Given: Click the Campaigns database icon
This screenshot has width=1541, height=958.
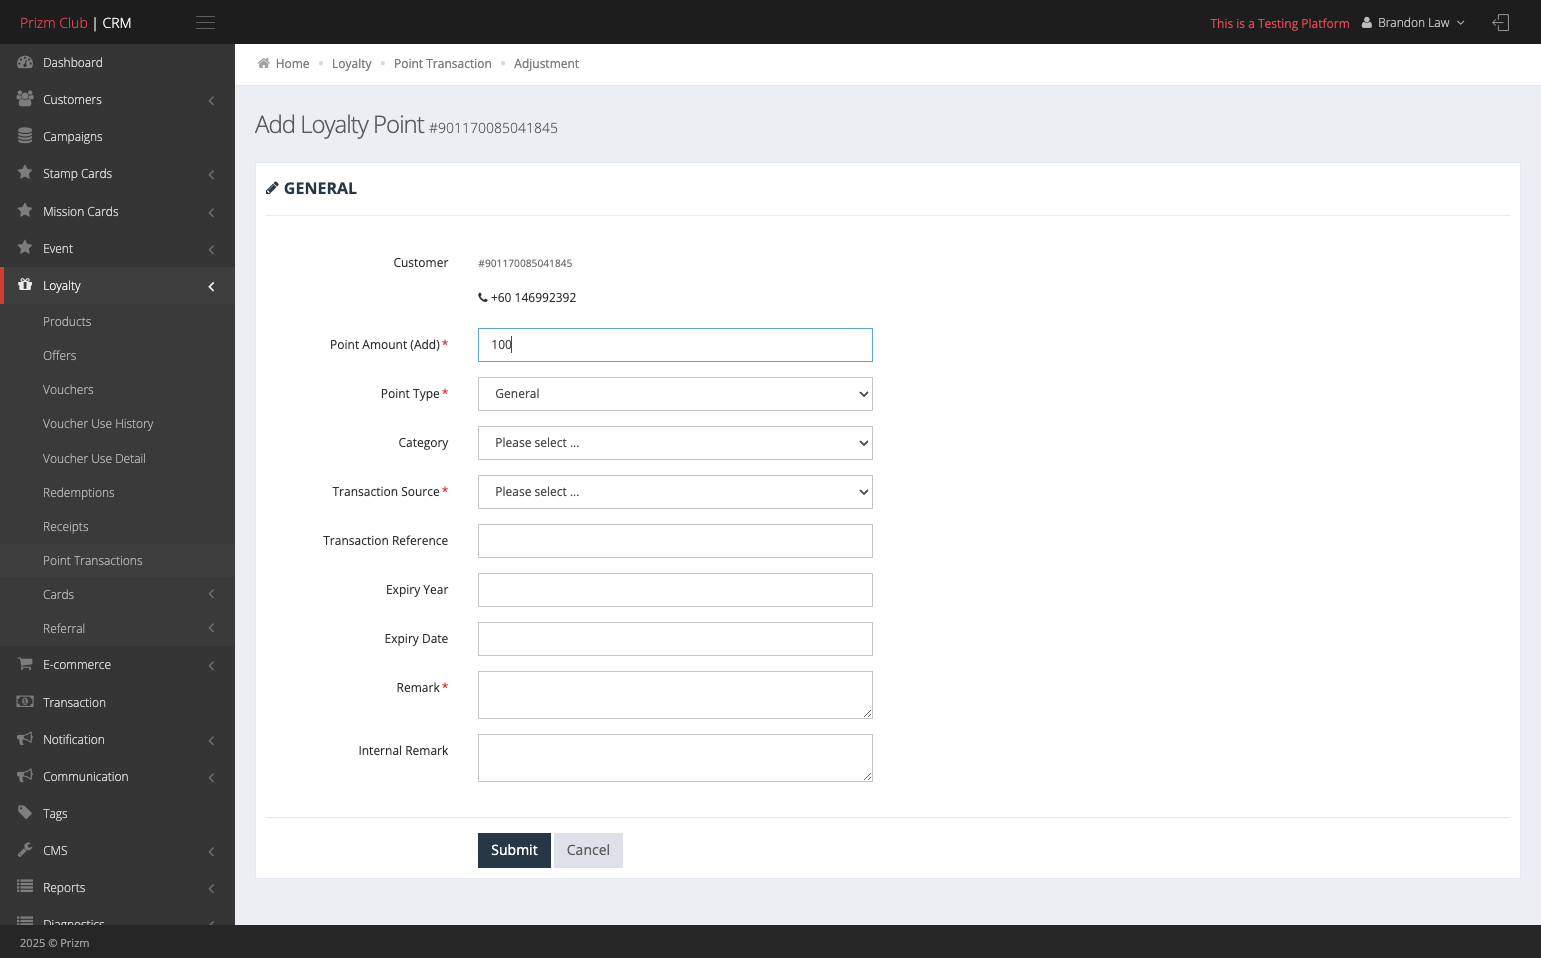Looking at the screenshot, I should 25,136.
